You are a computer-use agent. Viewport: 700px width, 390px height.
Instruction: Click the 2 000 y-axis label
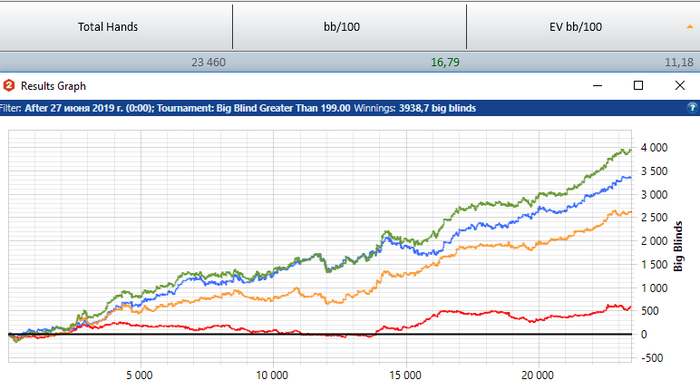(654, 241)
